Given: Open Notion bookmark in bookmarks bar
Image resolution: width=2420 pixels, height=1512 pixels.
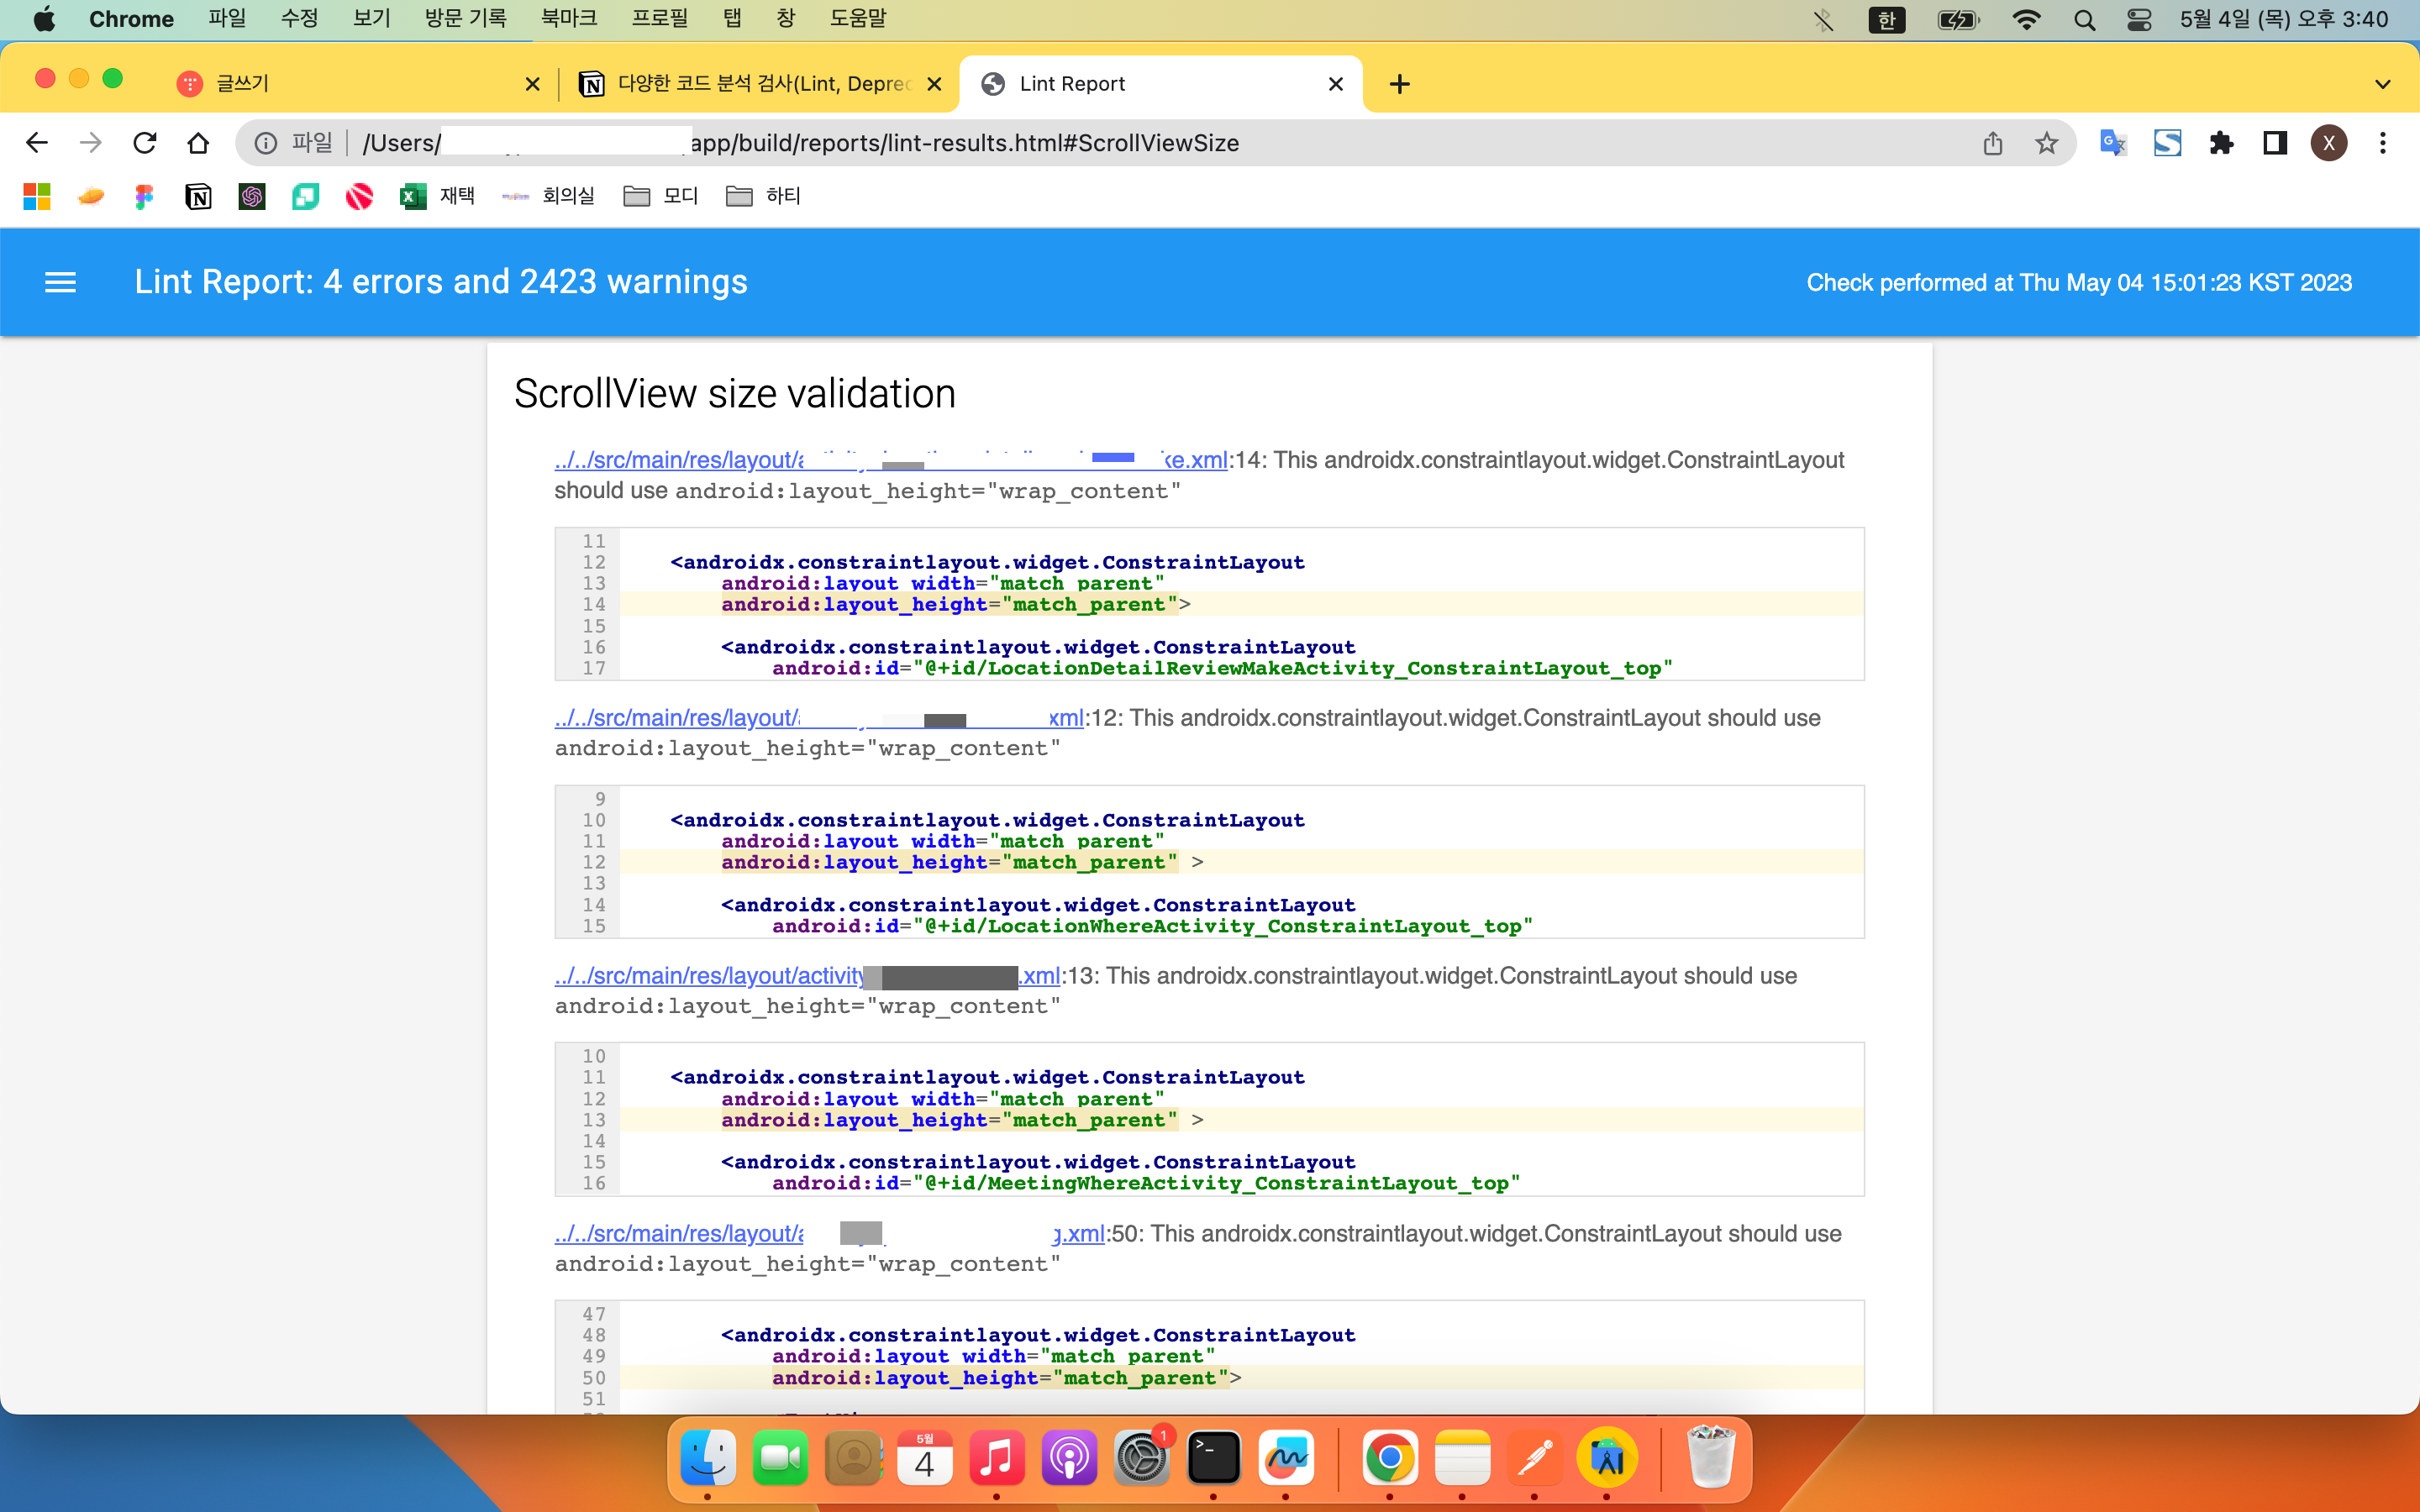Looking at the screenshot, I should point(198,196).
